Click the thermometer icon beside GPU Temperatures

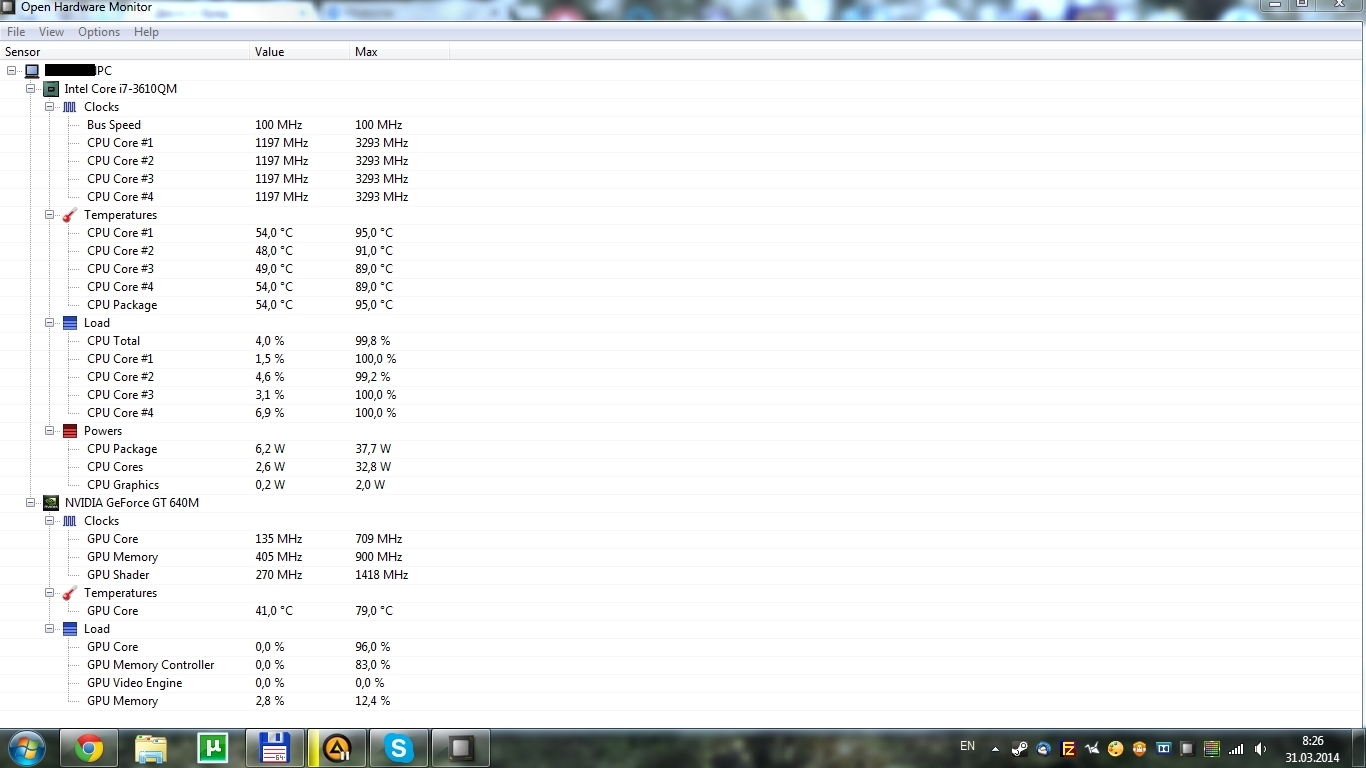tap(70, 593)
